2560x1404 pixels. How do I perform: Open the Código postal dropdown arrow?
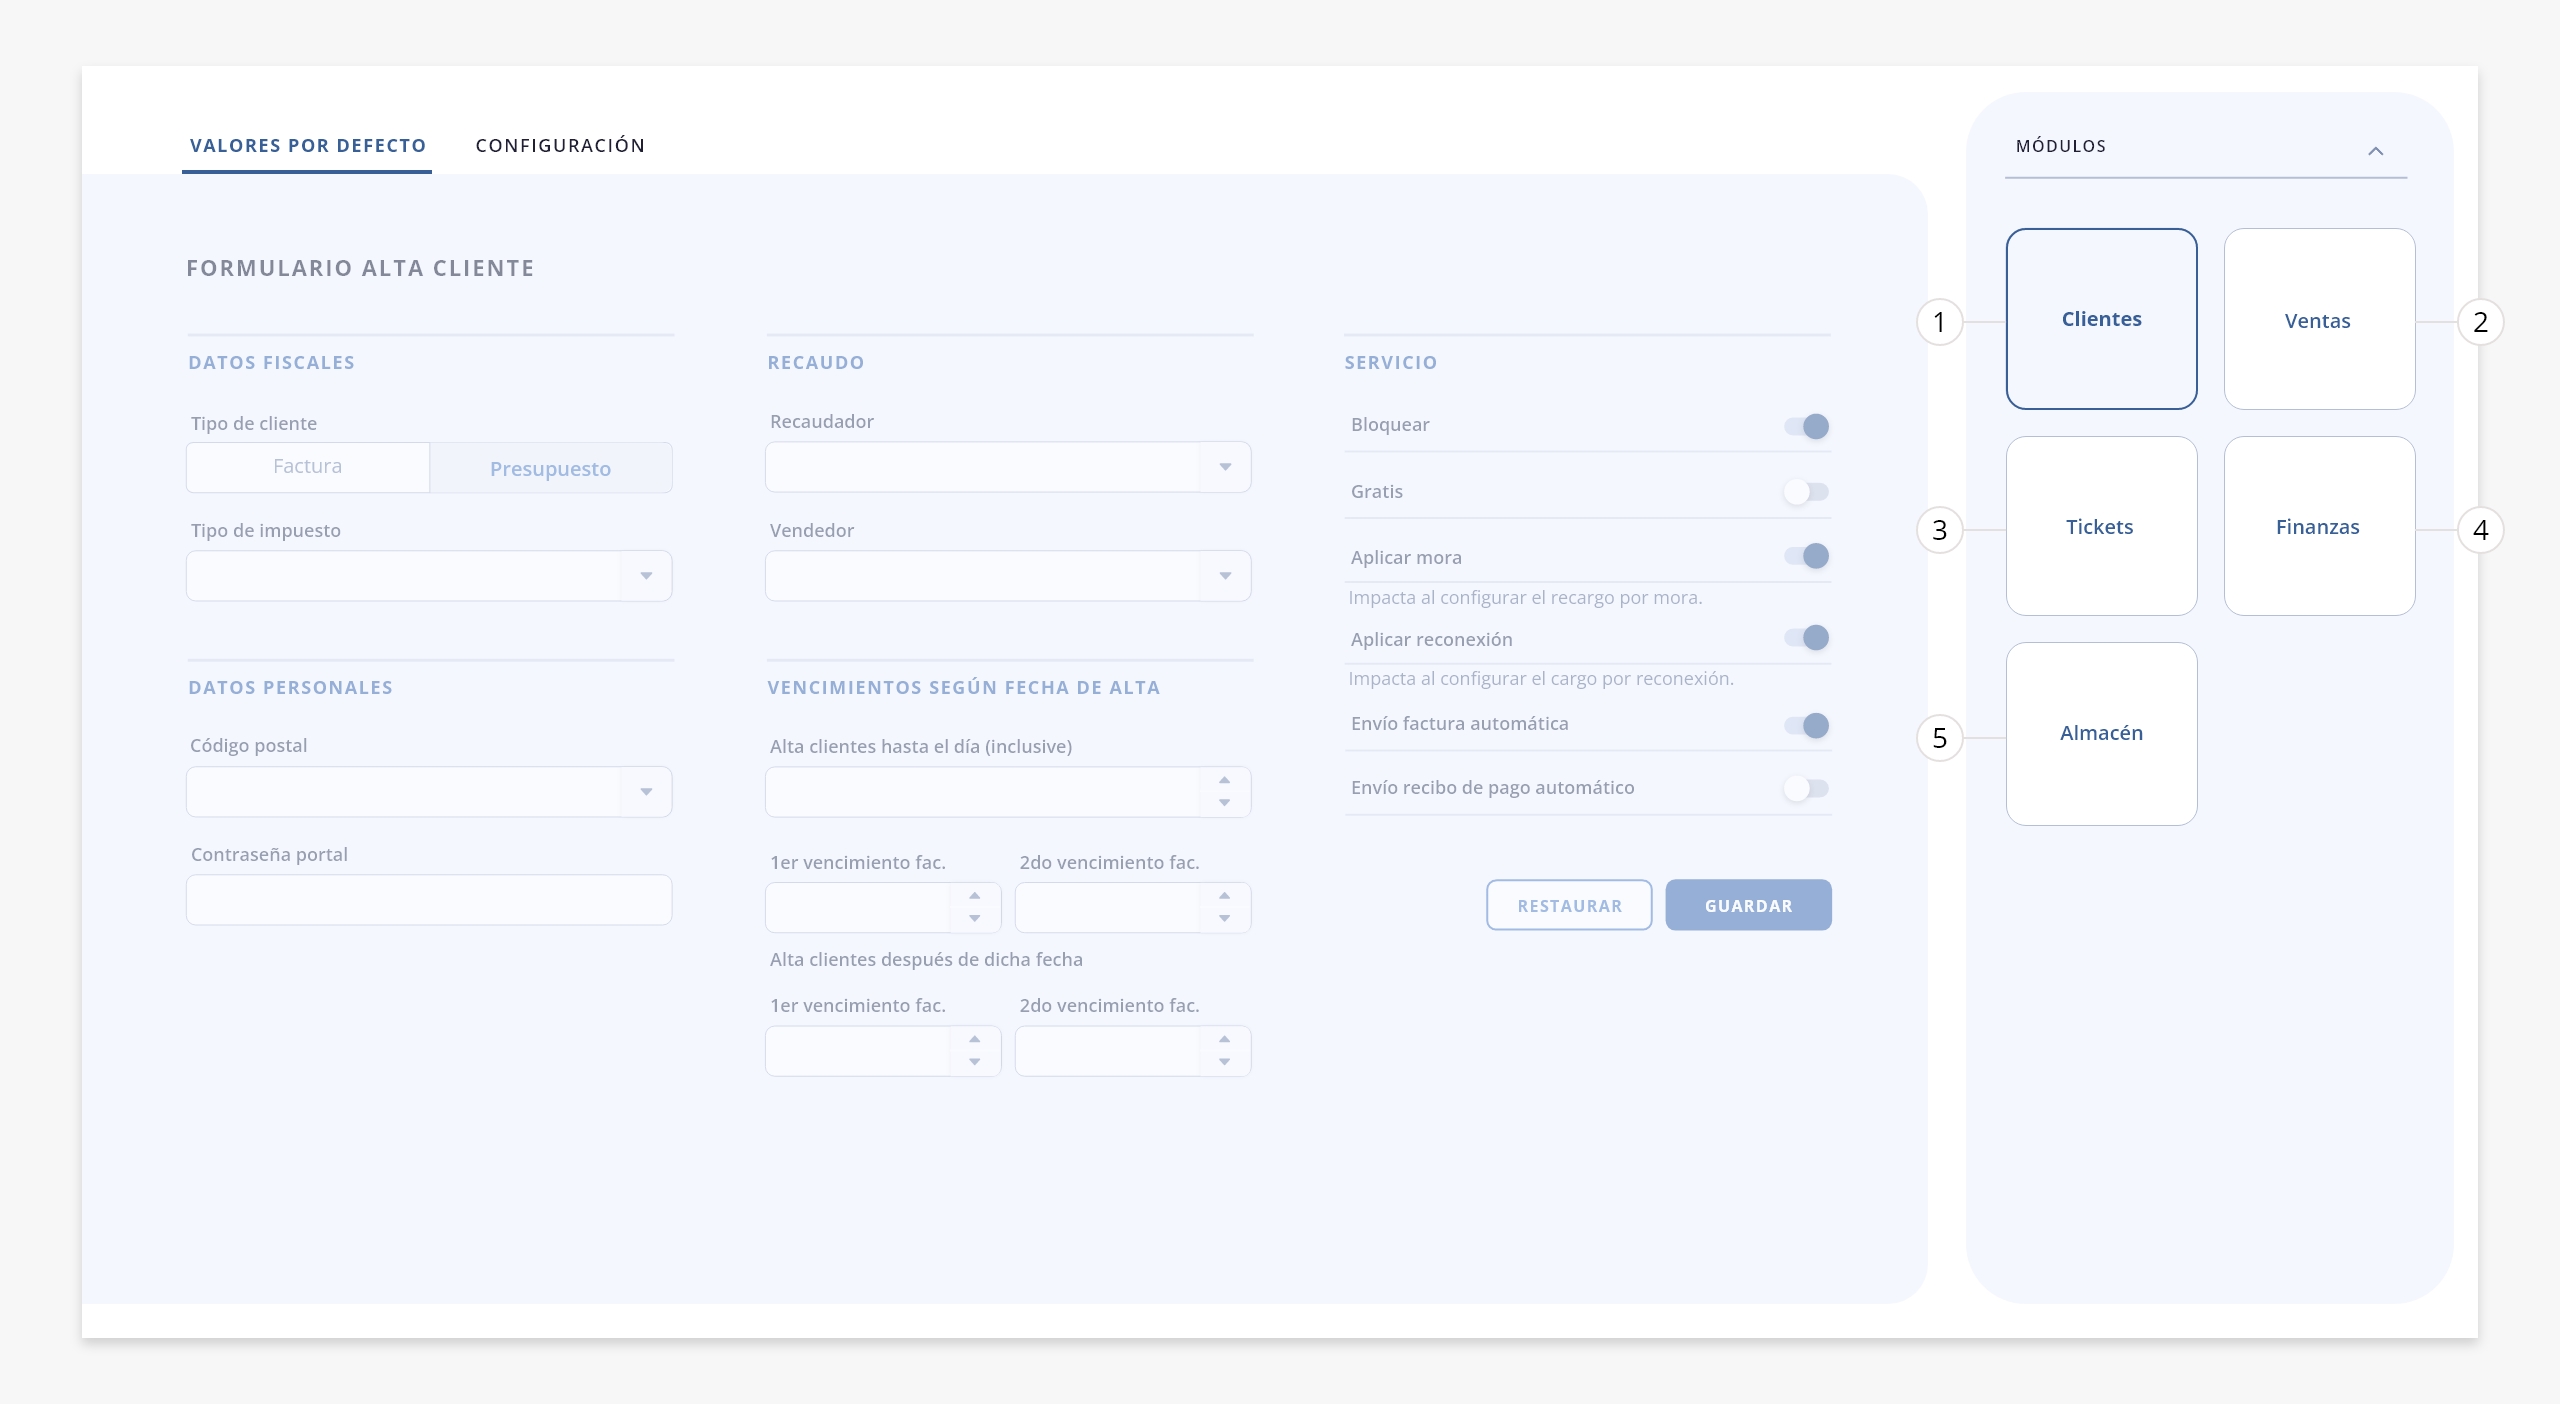646,792
